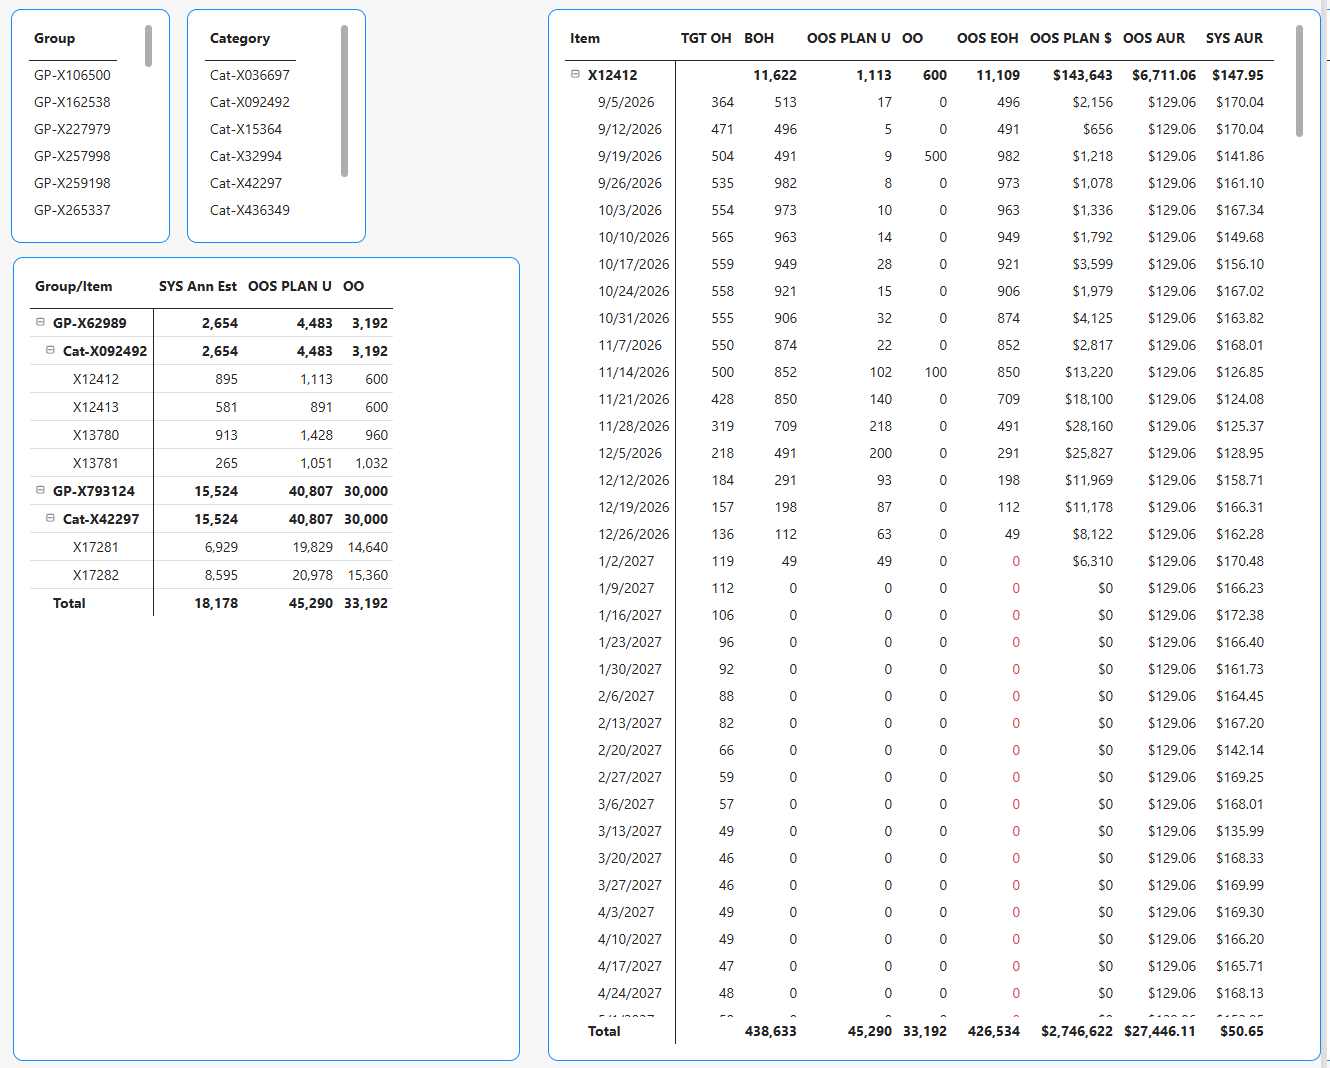Click the OOS AUR column header

pyautogui.click(x=1154, y=38)
